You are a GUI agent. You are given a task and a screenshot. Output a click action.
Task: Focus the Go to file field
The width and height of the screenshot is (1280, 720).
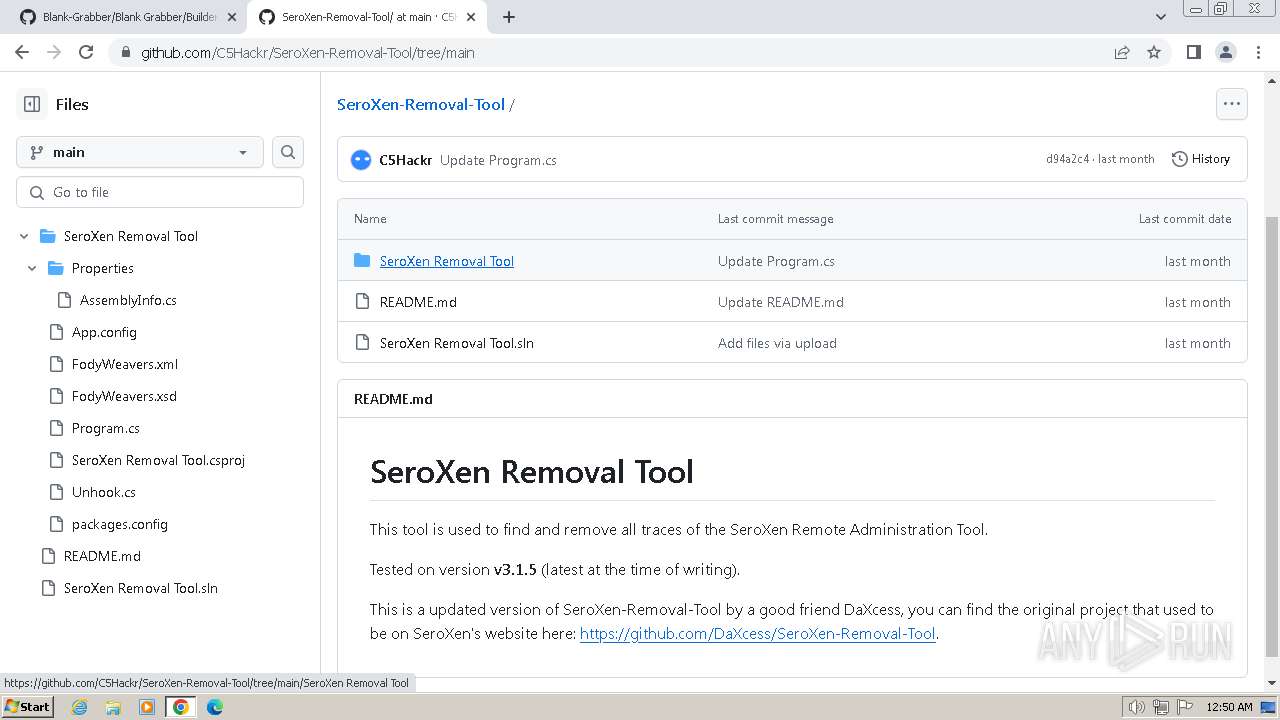click(160, 192)
